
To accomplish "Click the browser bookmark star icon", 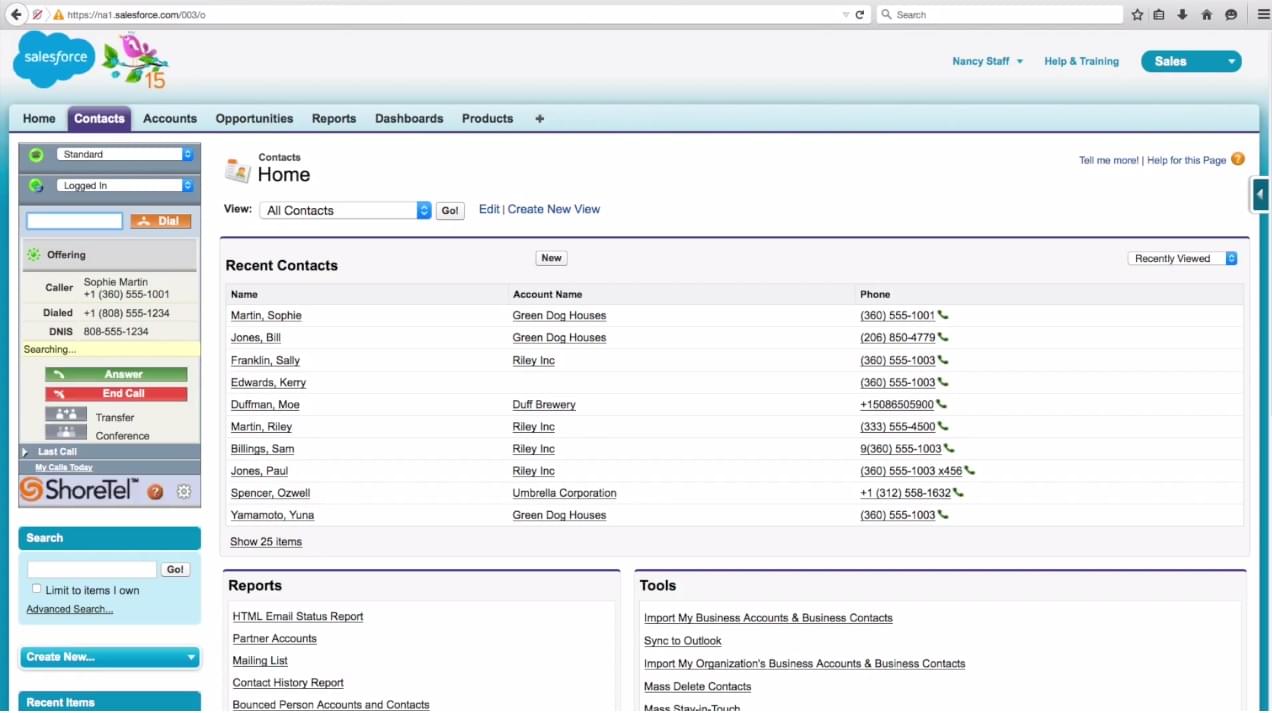I will (1137, 15).
